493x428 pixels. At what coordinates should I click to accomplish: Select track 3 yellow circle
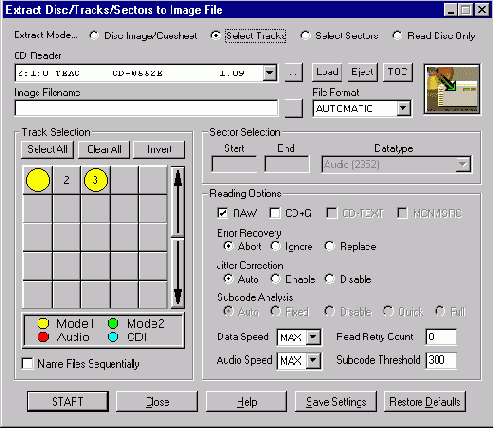tap(96, 180)
